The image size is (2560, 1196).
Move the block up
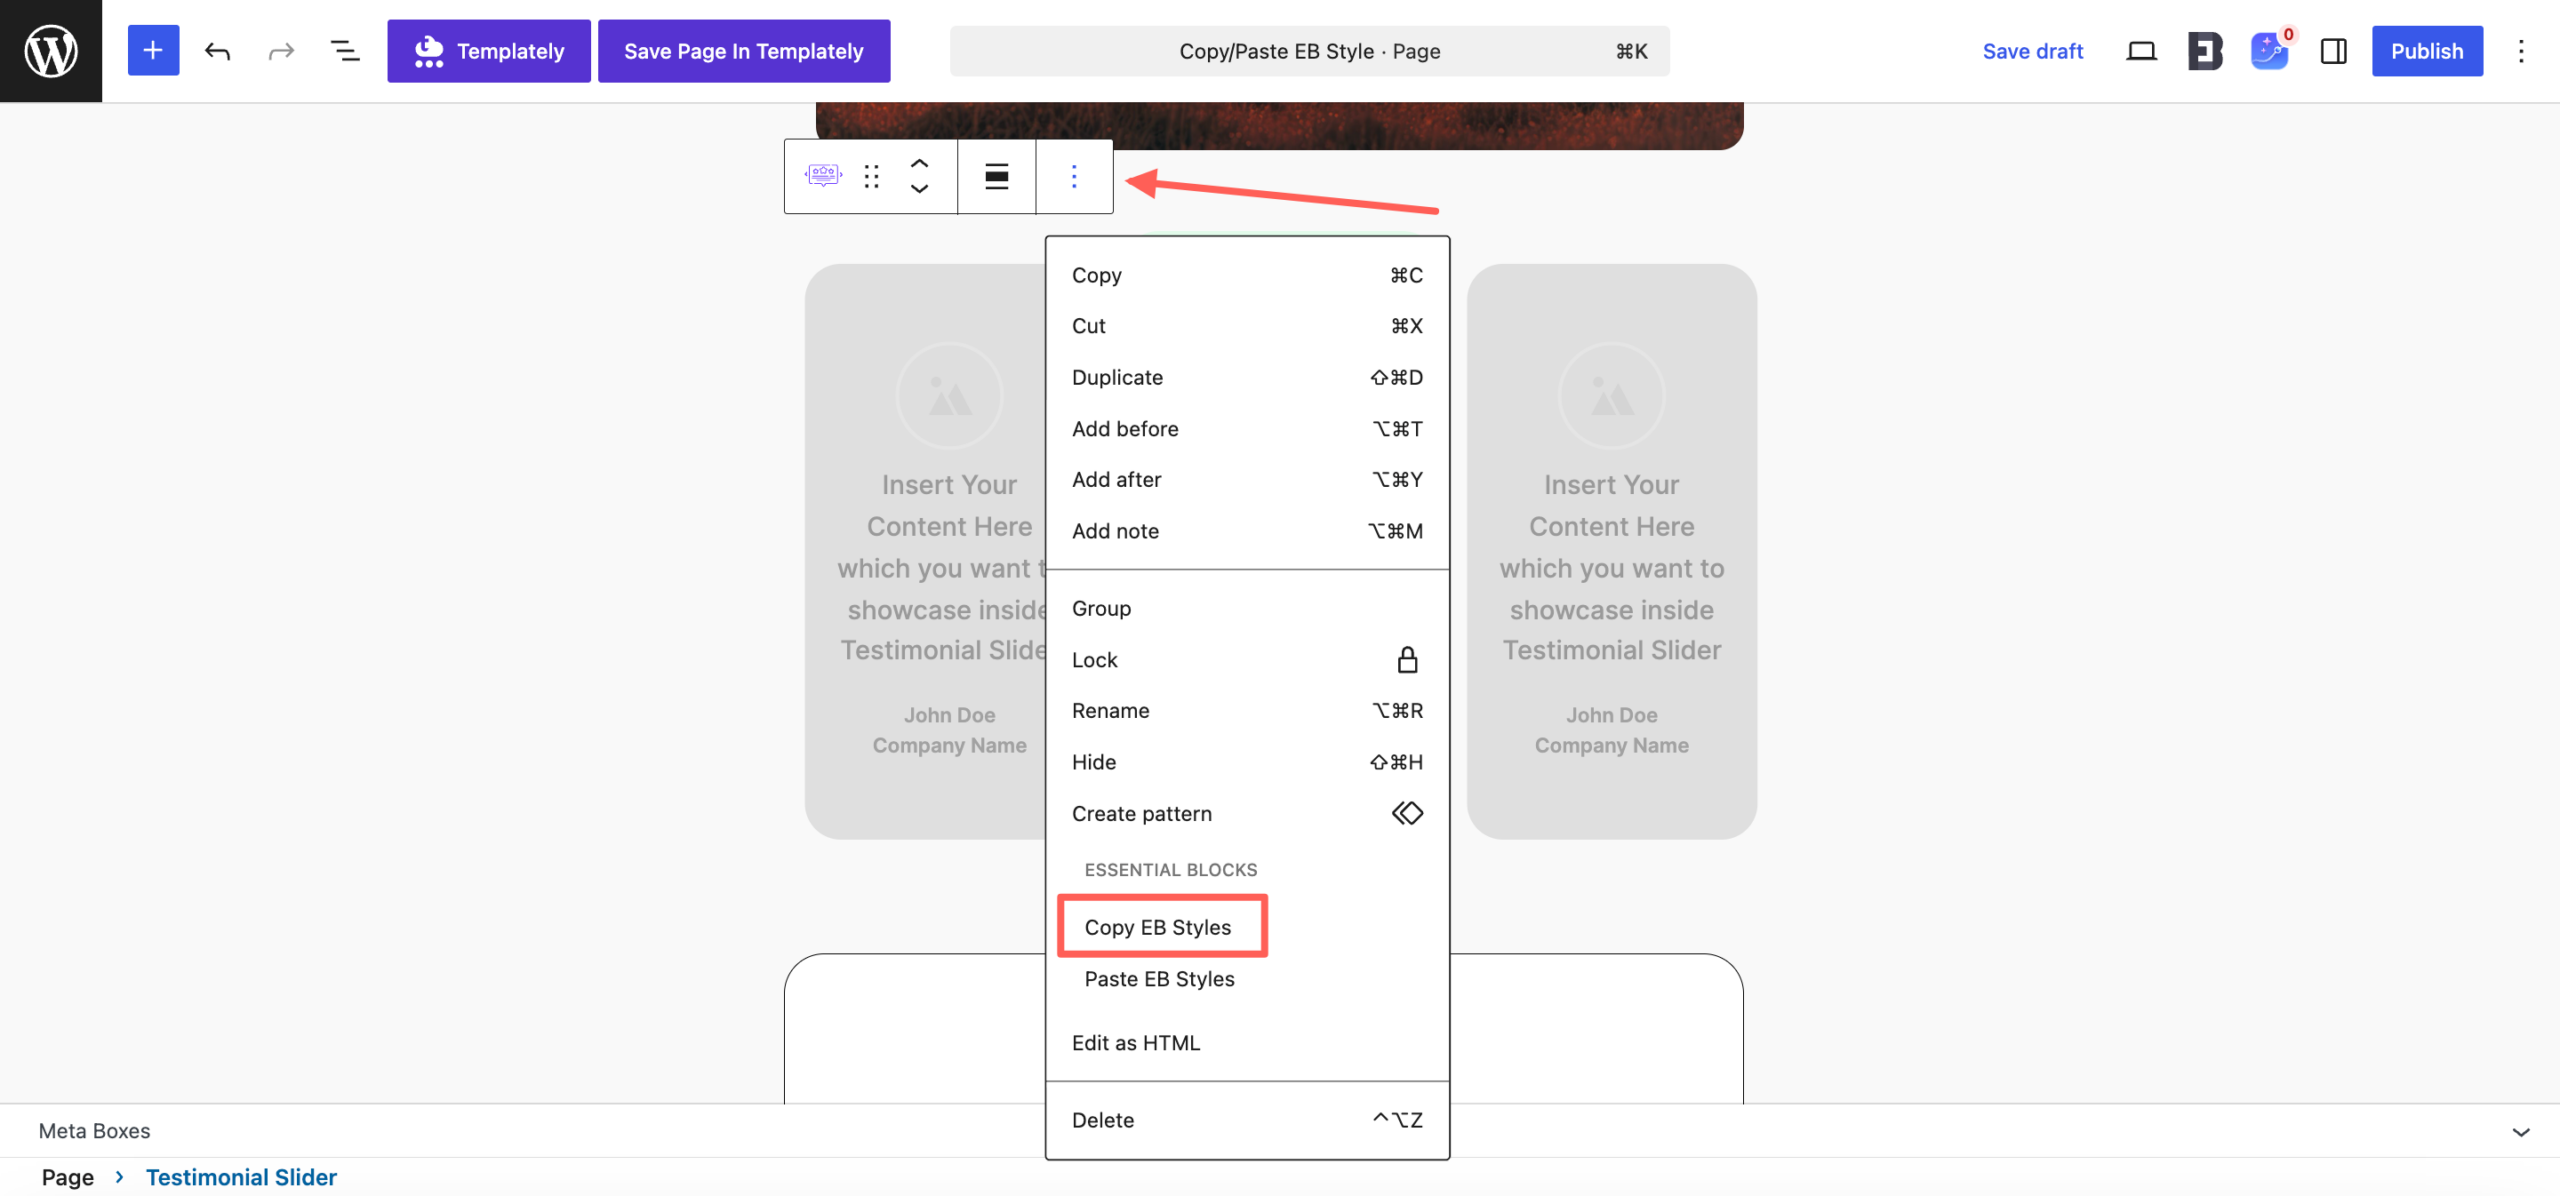click(919, 164)
